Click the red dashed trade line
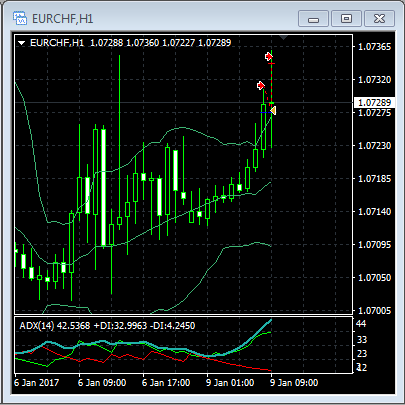405x405 pixels. [272, 83]
